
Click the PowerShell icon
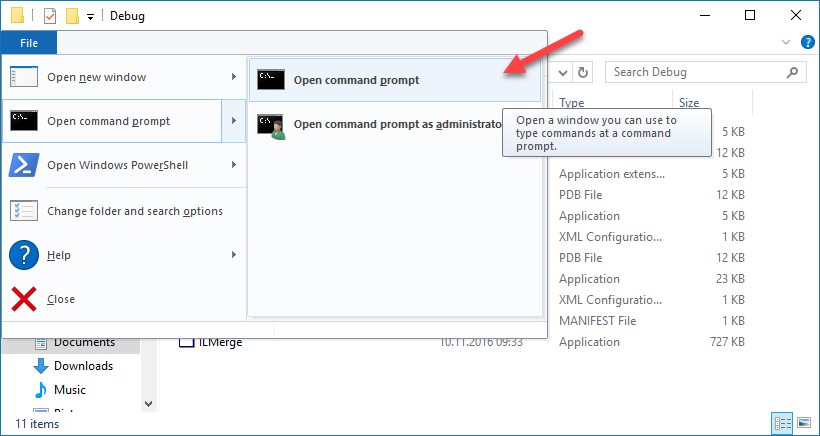click(24, 165)
